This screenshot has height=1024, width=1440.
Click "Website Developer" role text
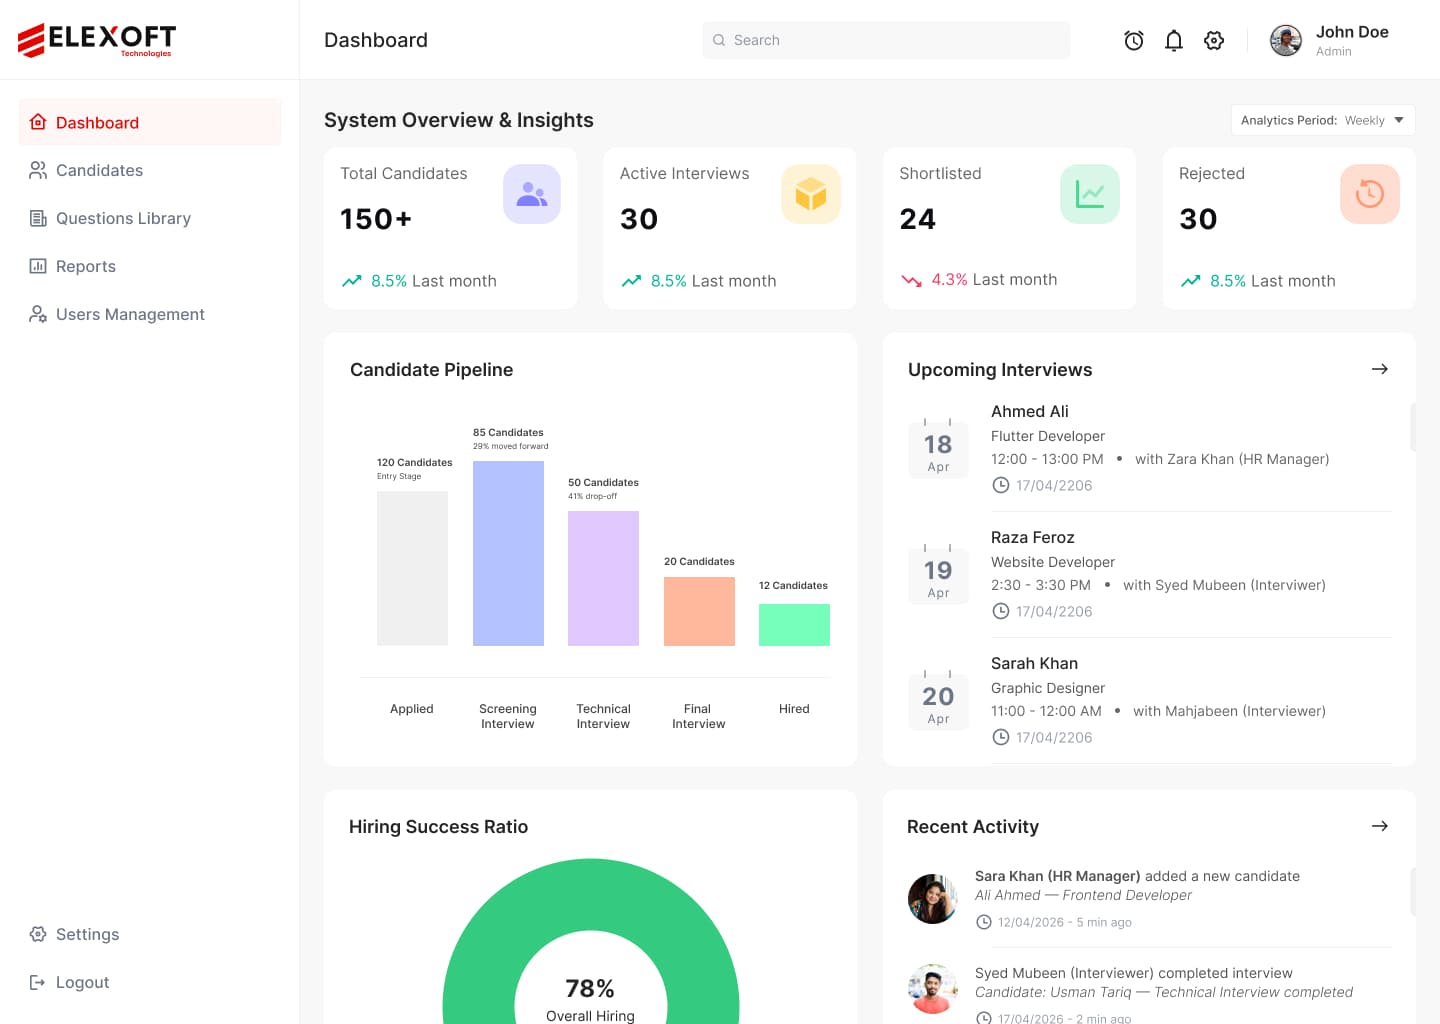click(1053, 562)
